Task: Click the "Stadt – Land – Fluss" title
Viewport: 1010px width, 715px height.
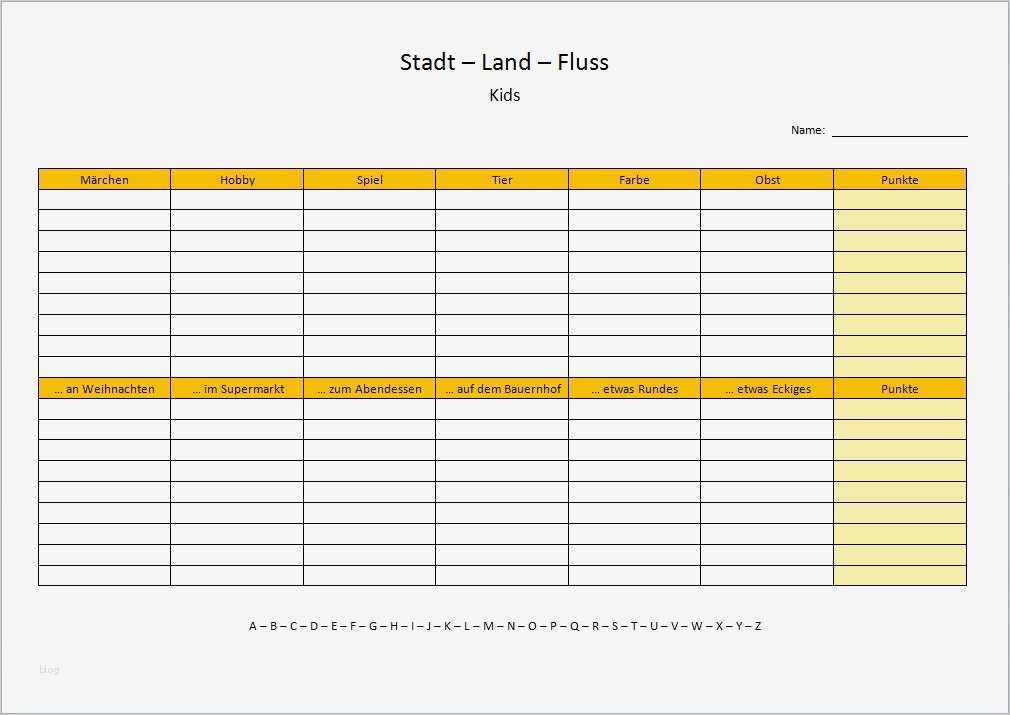Action: (504, 62)
